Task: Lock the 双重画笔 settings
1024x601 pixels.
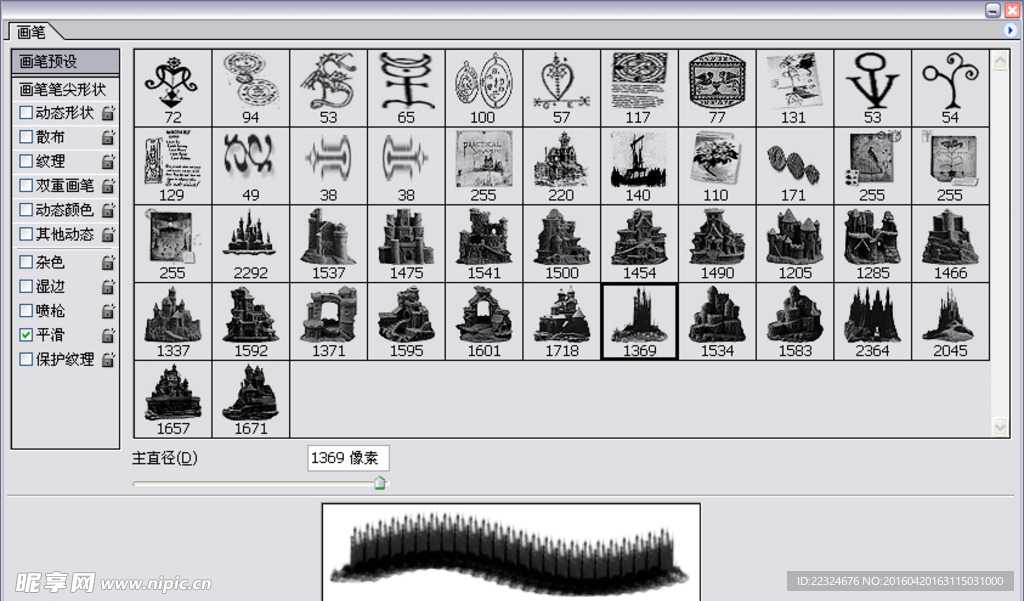Action: click(107, 186)
